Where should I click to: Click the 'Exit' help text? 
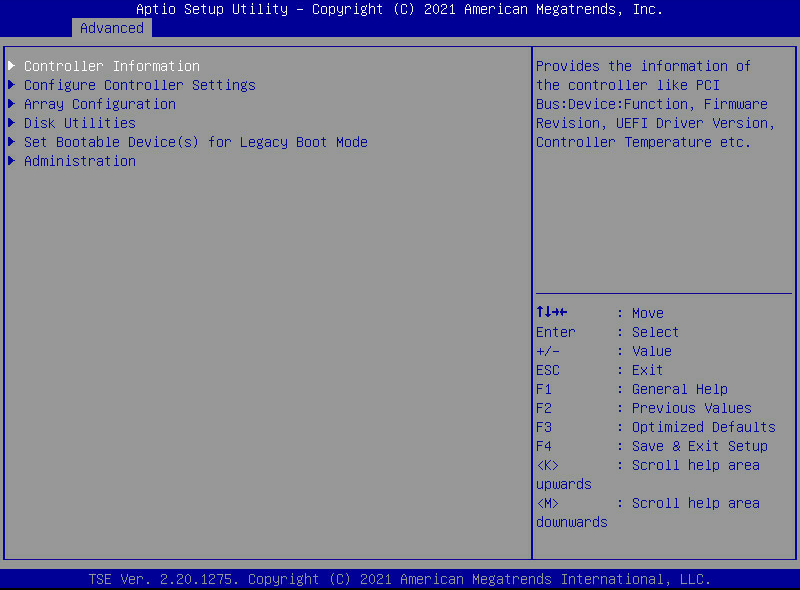[648, 370]
